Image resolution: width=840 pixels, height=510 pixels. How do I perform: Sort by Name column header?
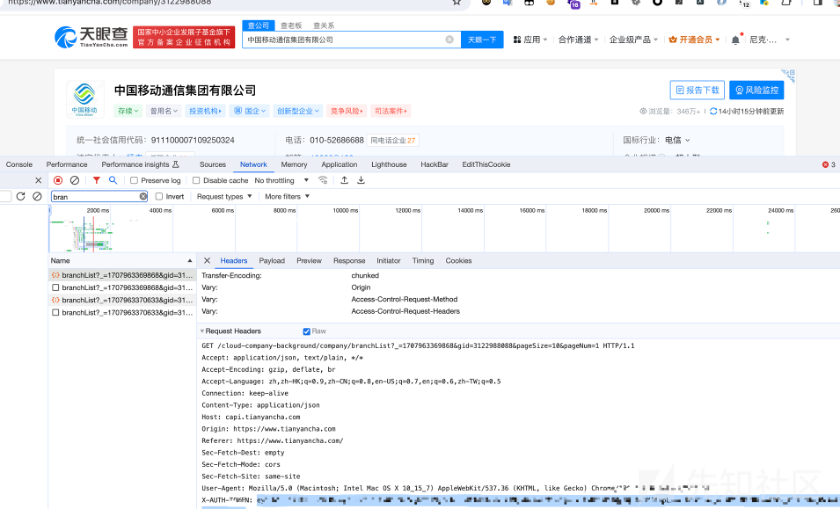tap(121, 261)
